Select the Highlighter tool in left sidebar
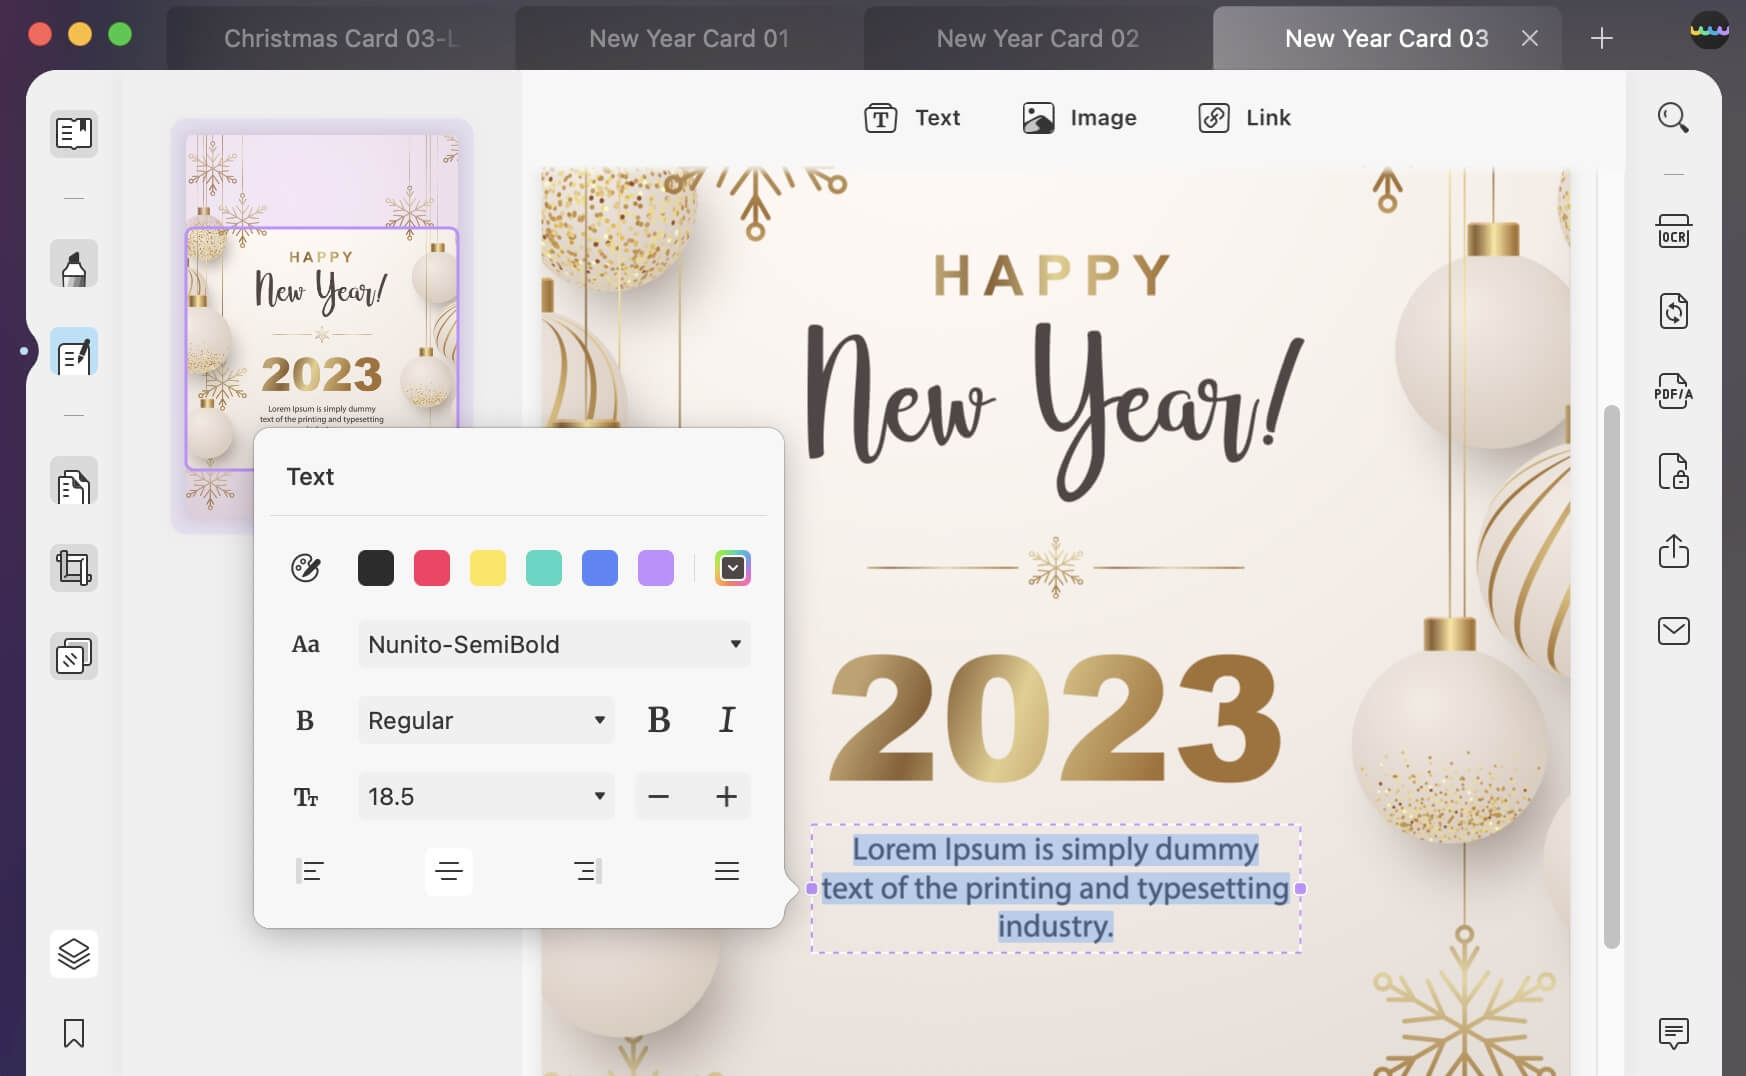This screenshot has height=1076, width=1746. click(72, 263)
